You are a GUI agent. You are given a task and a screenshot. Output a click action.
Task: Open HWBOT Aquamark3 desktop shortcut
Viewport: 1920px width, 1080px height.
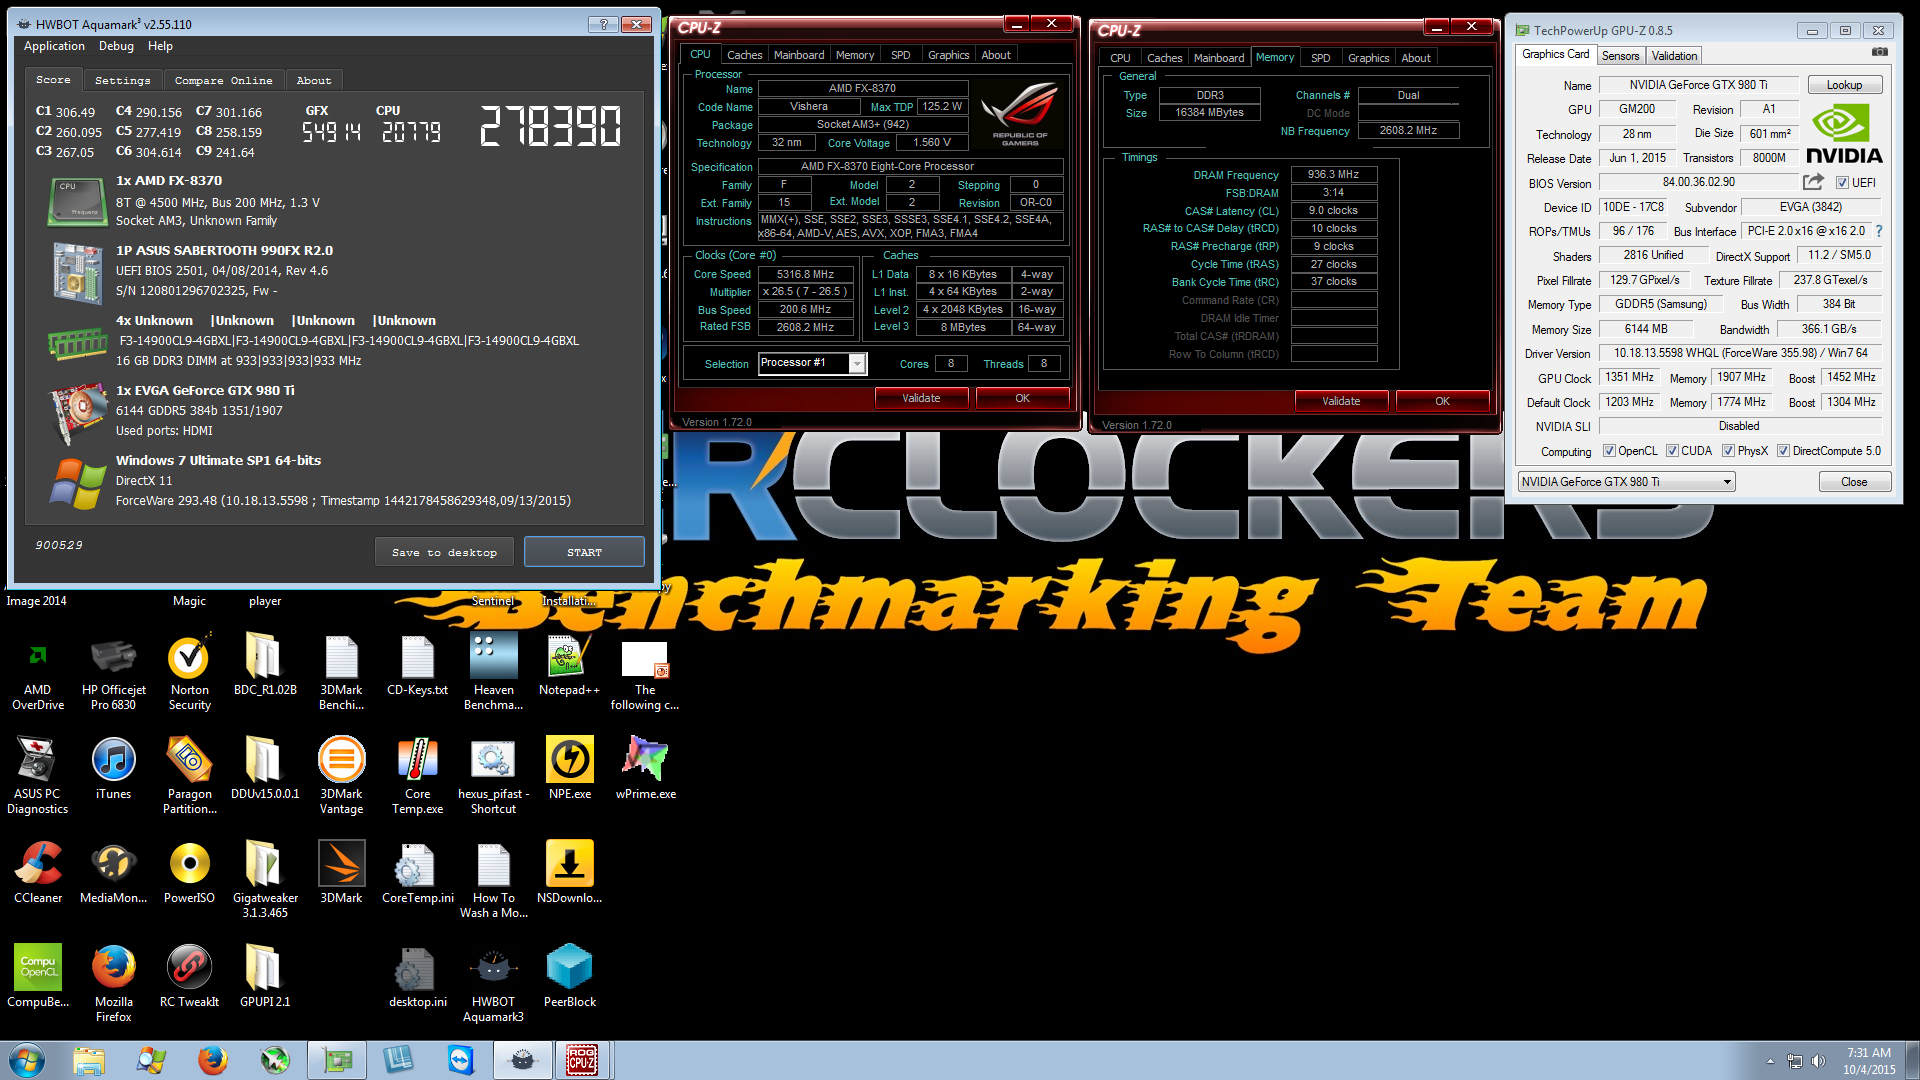pos(494,983)
